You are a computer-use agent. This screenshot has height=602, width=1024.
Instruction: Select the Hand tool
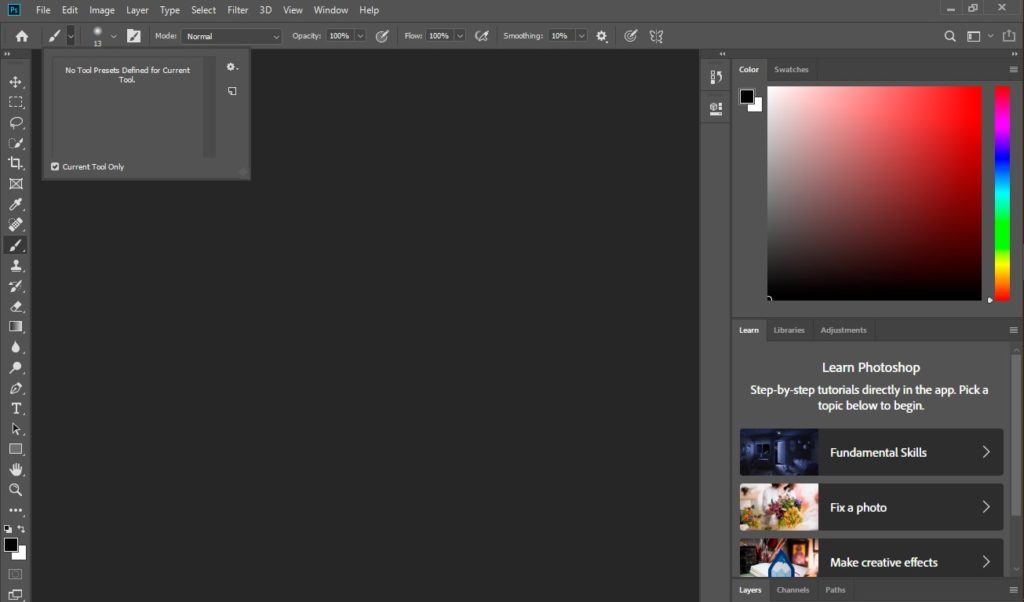(16, 469)
